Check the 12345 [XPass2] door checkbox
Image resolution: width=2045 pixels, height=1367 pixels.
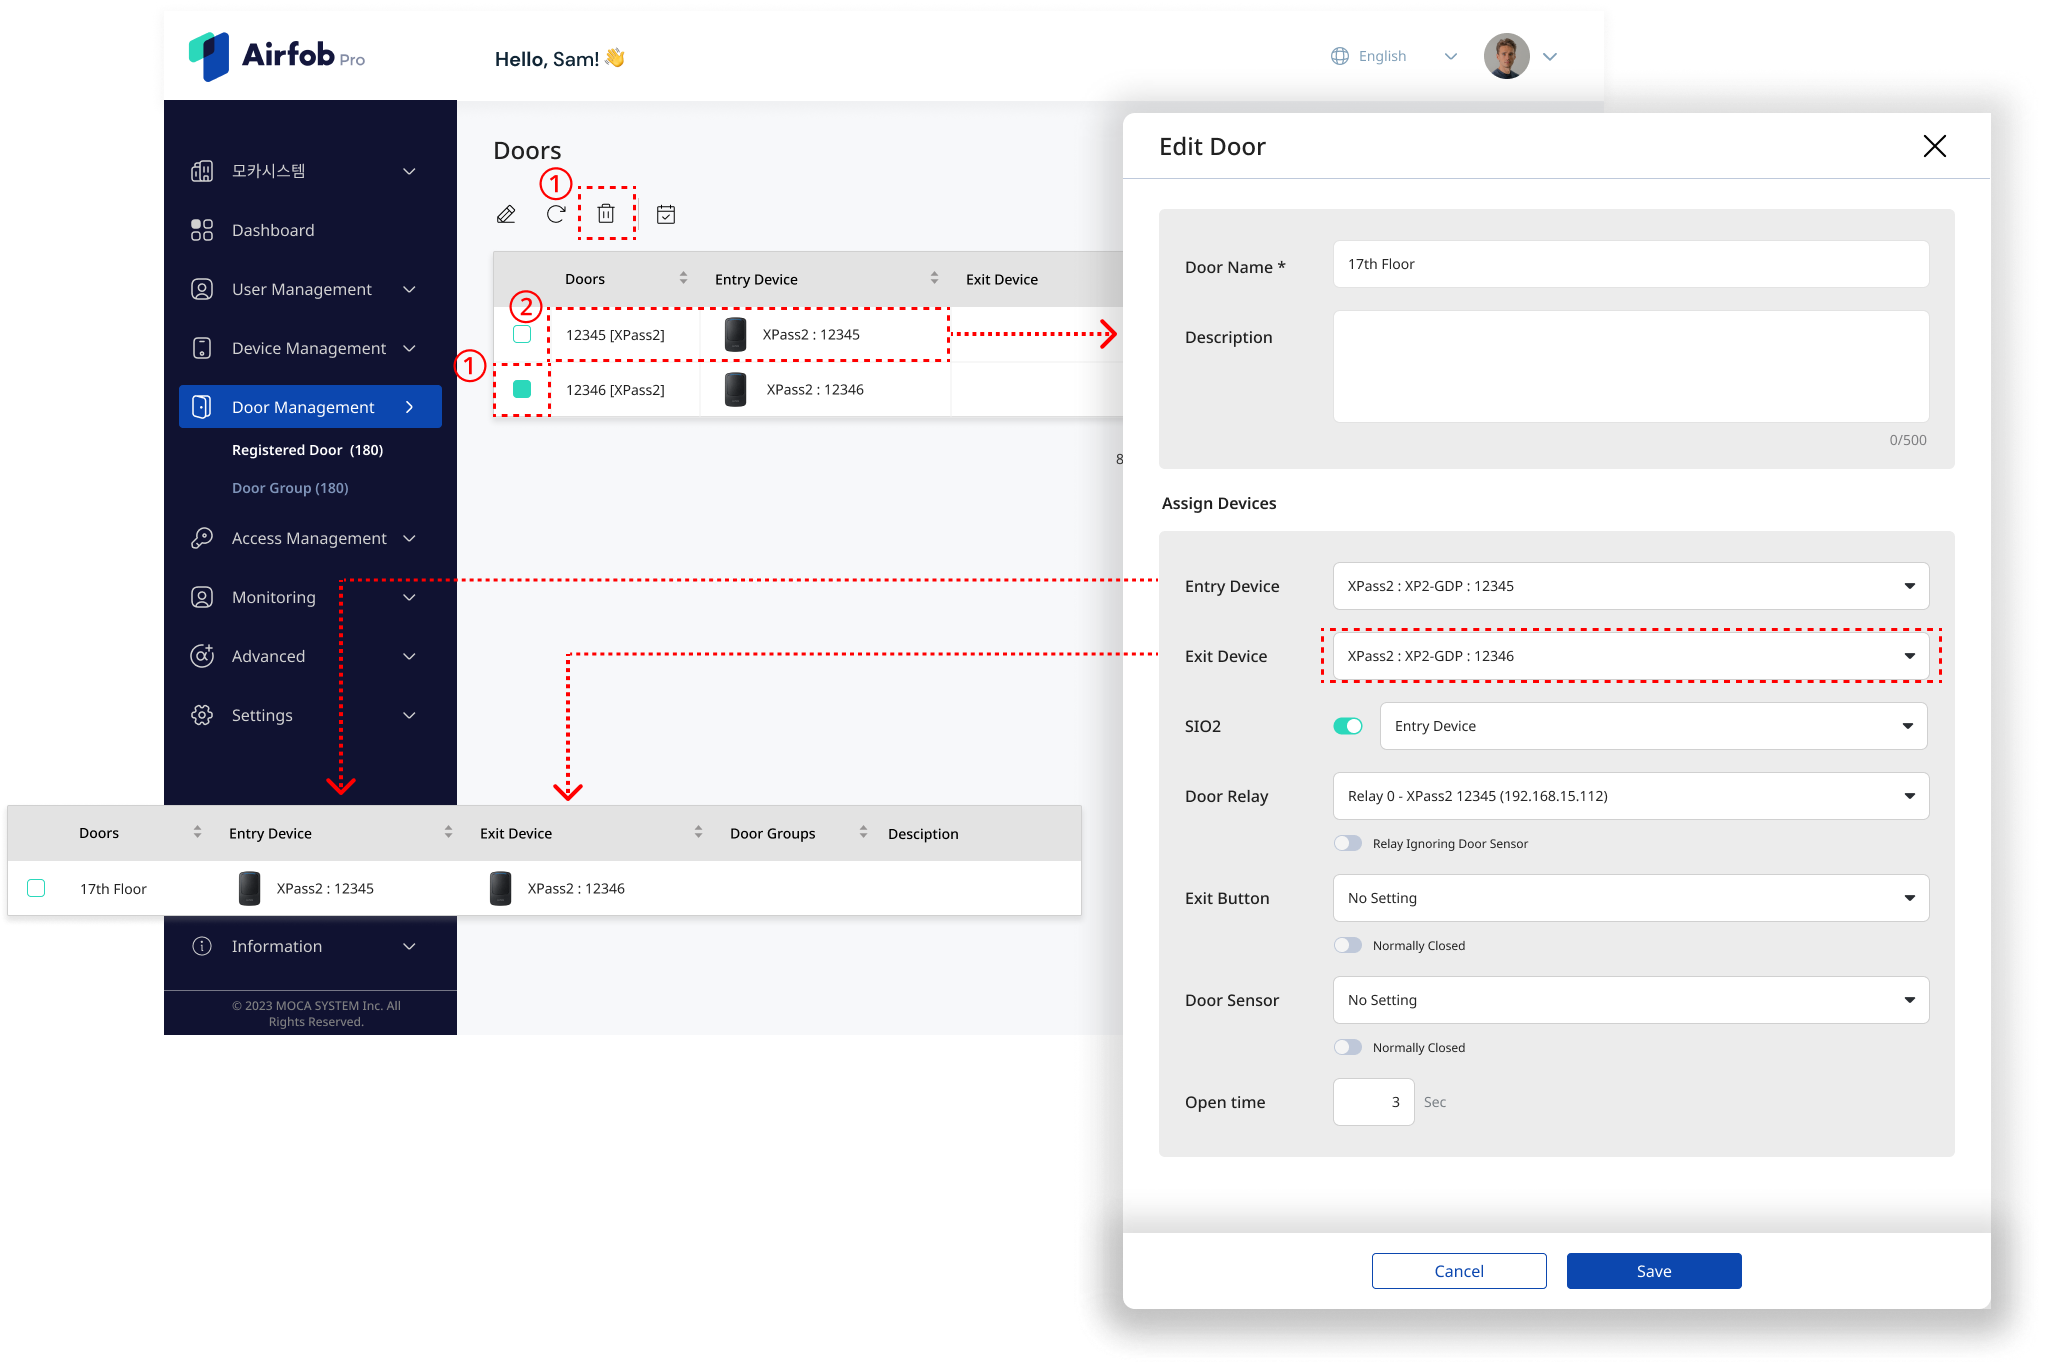click(x=522, y=334)
